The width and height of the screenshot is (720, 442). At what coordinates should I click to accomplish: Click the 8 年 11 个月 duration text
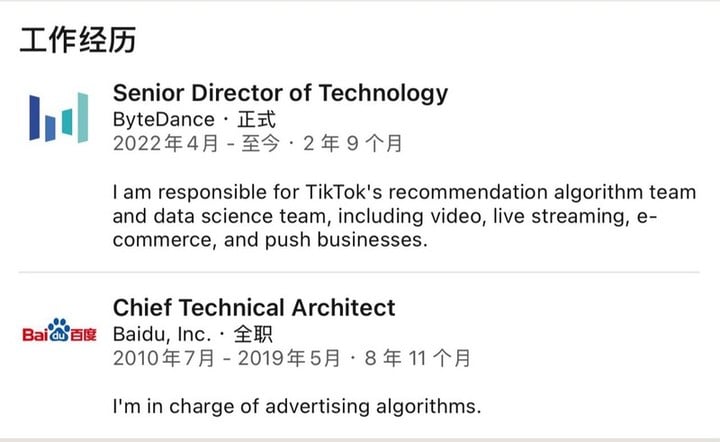418,358
